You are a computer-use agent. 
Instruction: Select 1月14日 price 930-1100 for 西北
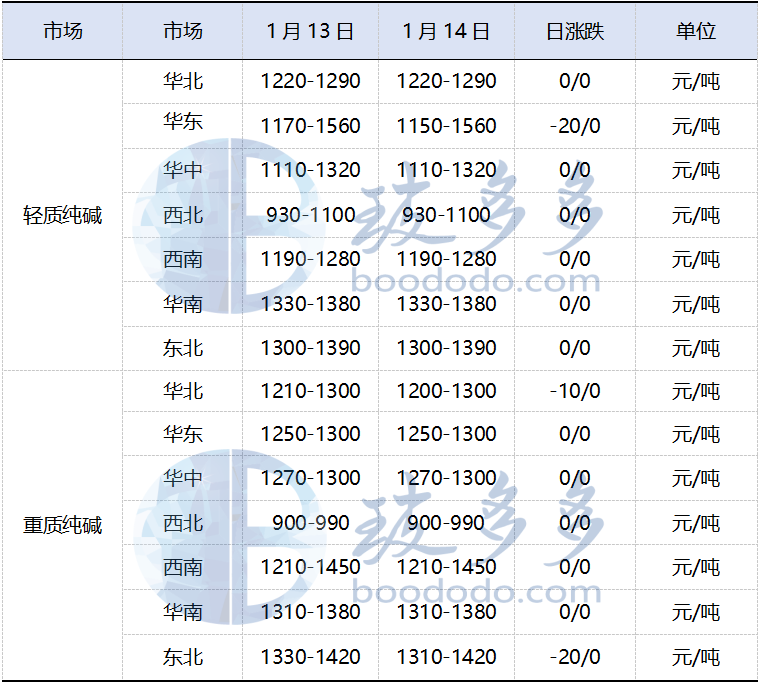tap(446, 215)
